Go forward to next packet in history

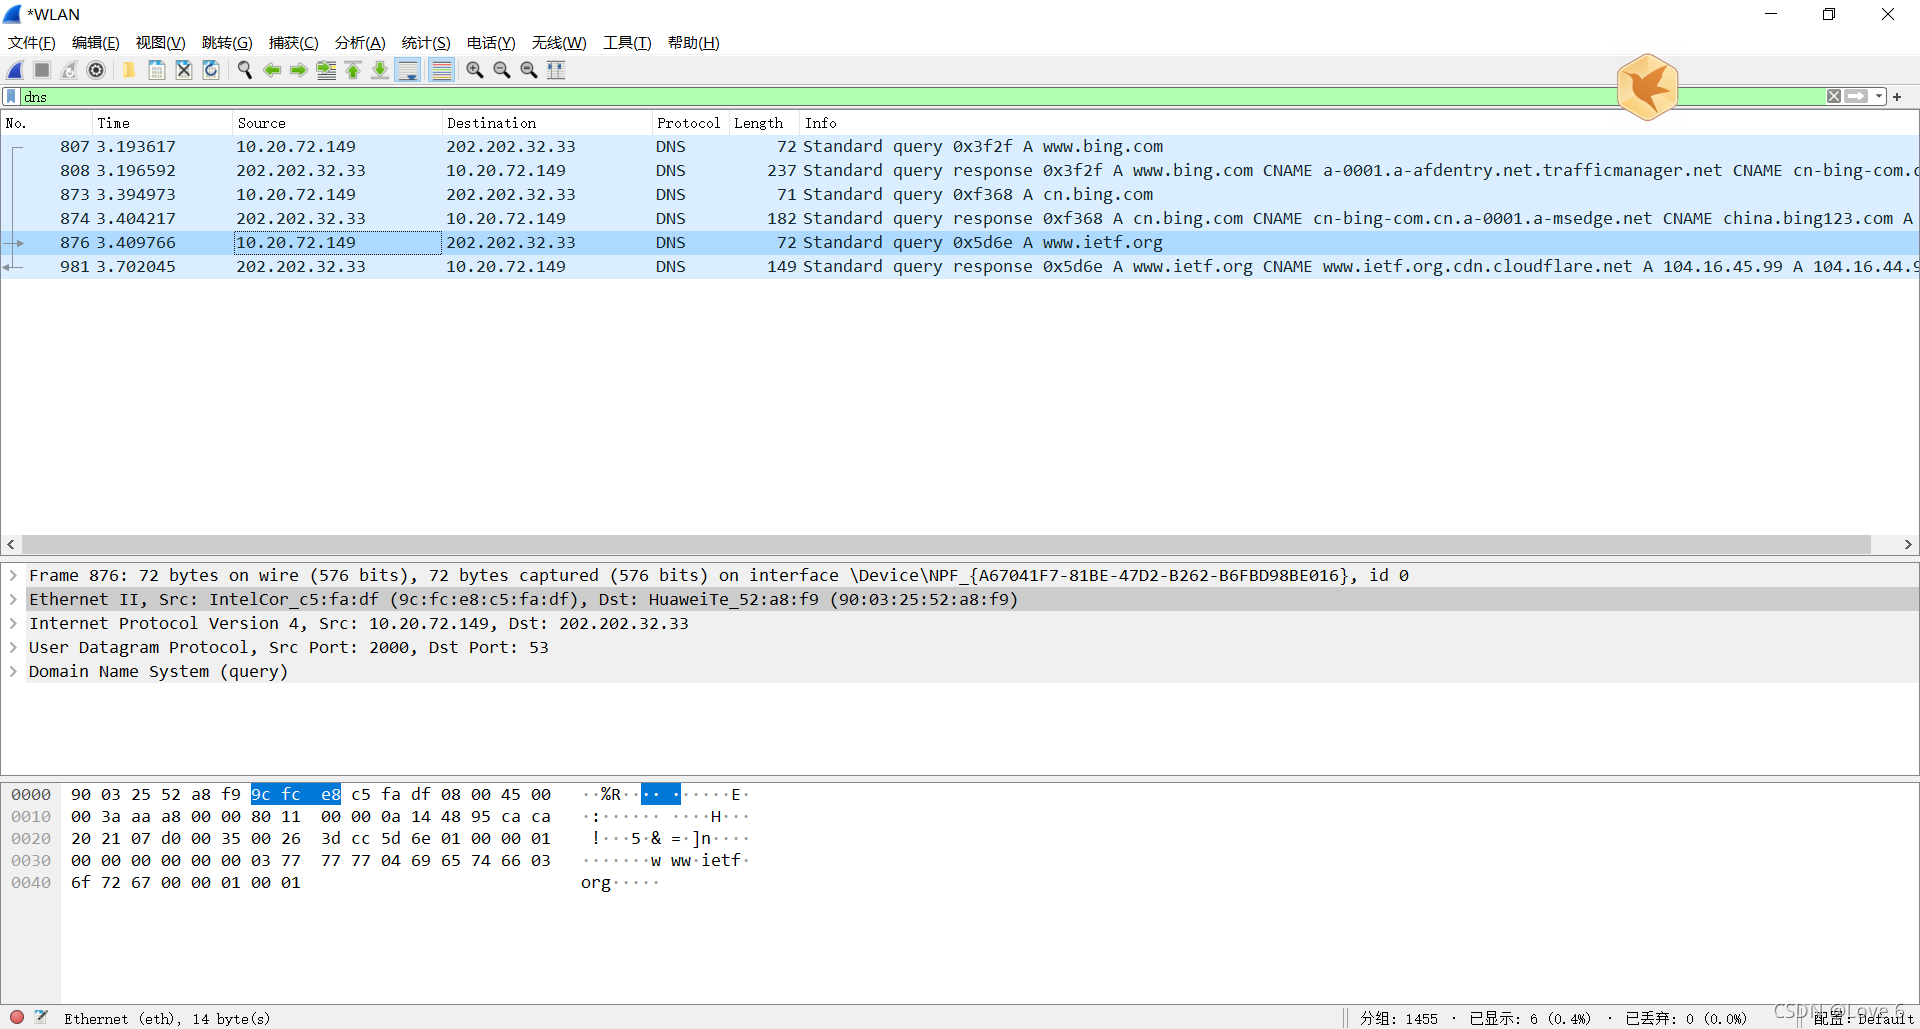coord(299,70)
